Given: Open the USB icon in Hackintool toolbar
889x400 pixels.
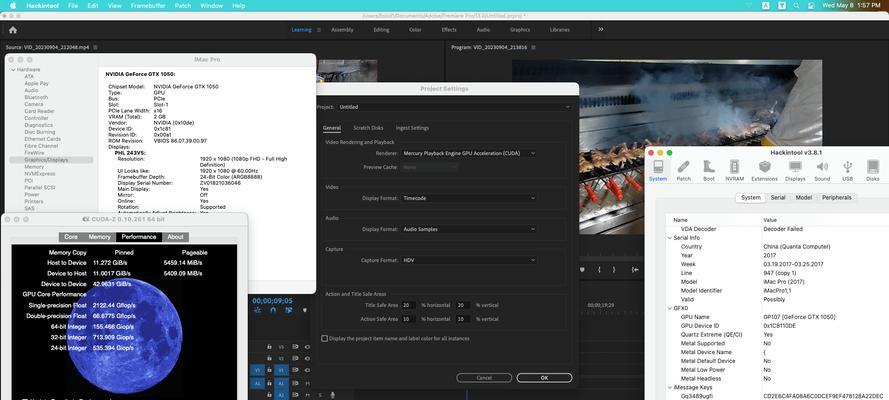Looking at the screenshot, I should coord(848,170).
